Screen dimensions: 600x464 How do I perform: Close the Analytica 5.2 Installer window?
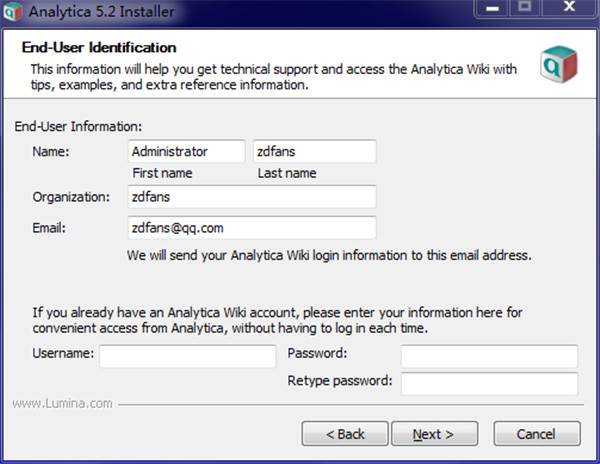(568, 11)
